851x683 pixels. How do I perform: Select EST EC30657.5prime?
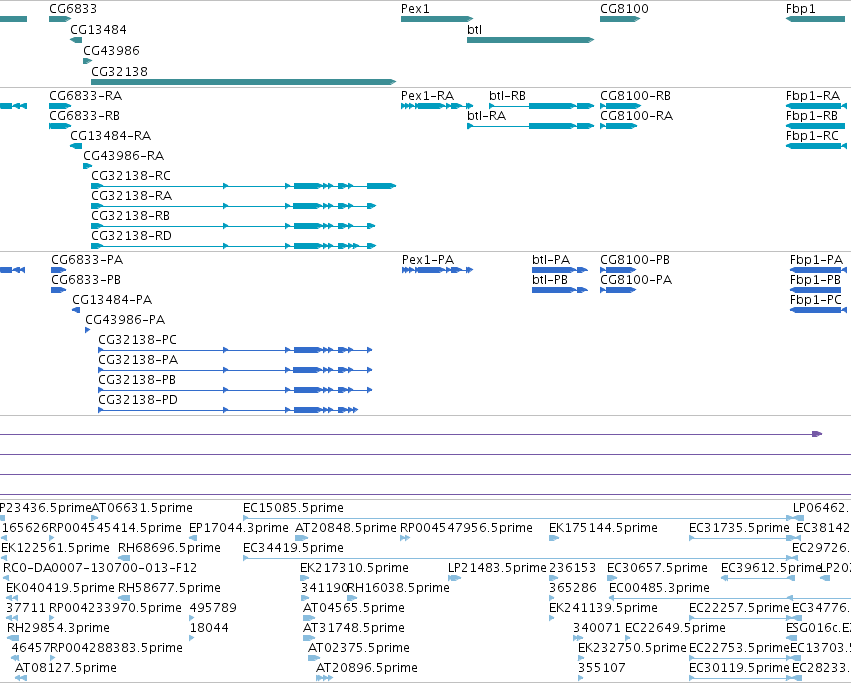click(612, 578)
